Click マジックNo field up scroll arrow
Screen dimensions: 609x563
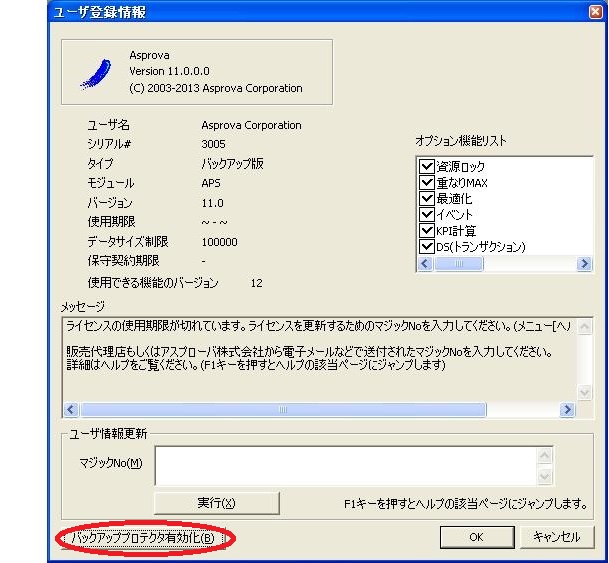tap(545, 455)
